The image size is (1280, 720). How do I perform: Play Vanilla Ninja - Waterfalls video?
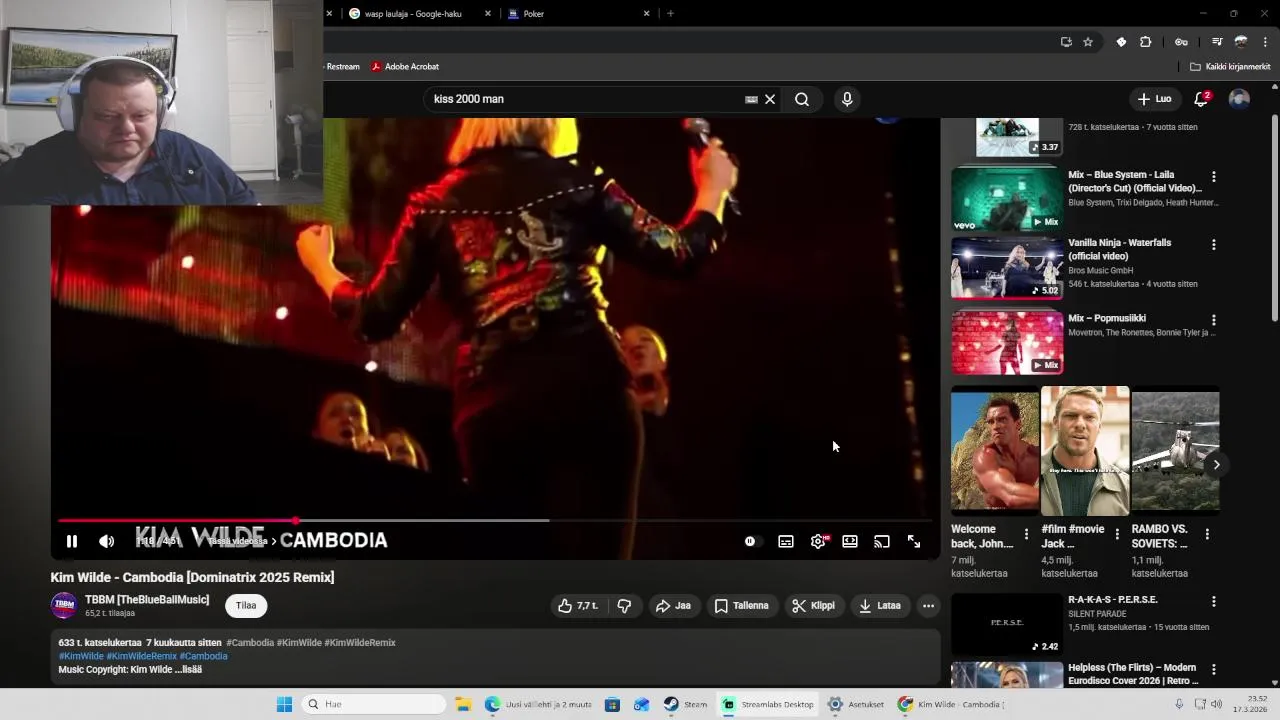(x=1007, y=268)
